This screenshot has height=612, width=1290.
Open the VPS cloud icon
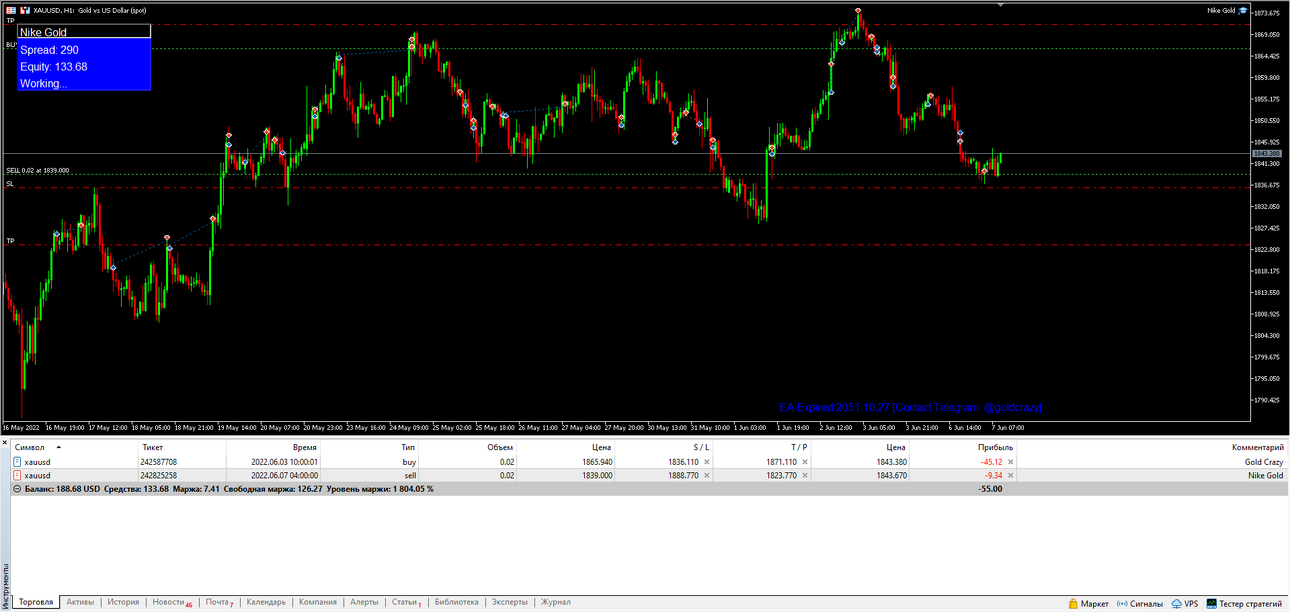pos(1177,604)
